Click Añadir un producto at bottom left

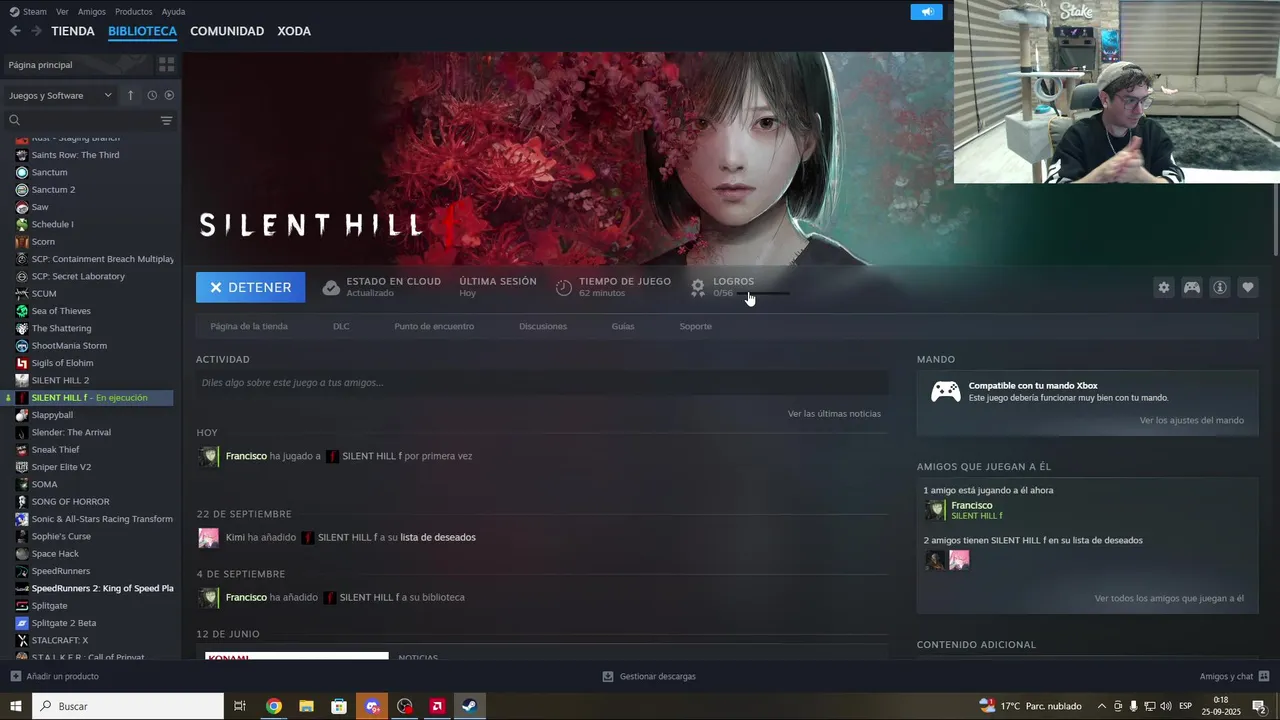click(55, 676)
